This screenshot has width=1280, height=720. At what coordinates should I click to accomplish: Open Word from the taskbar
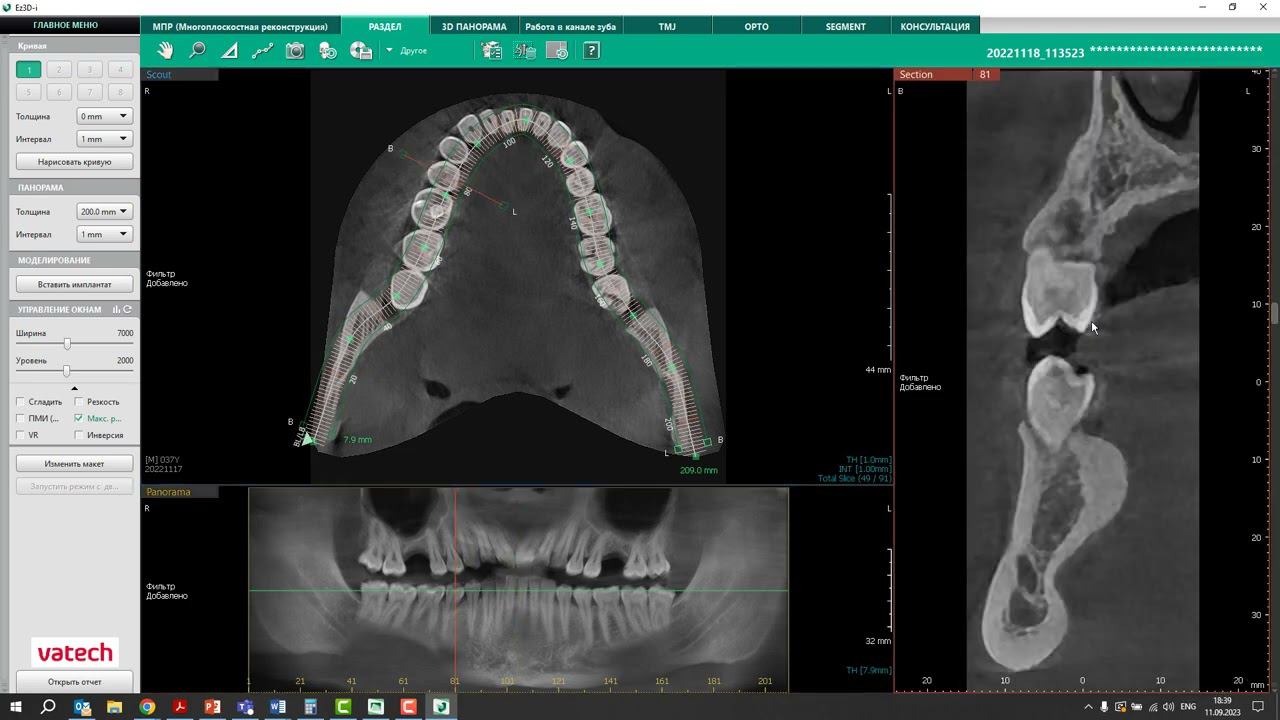coord(277,707)
